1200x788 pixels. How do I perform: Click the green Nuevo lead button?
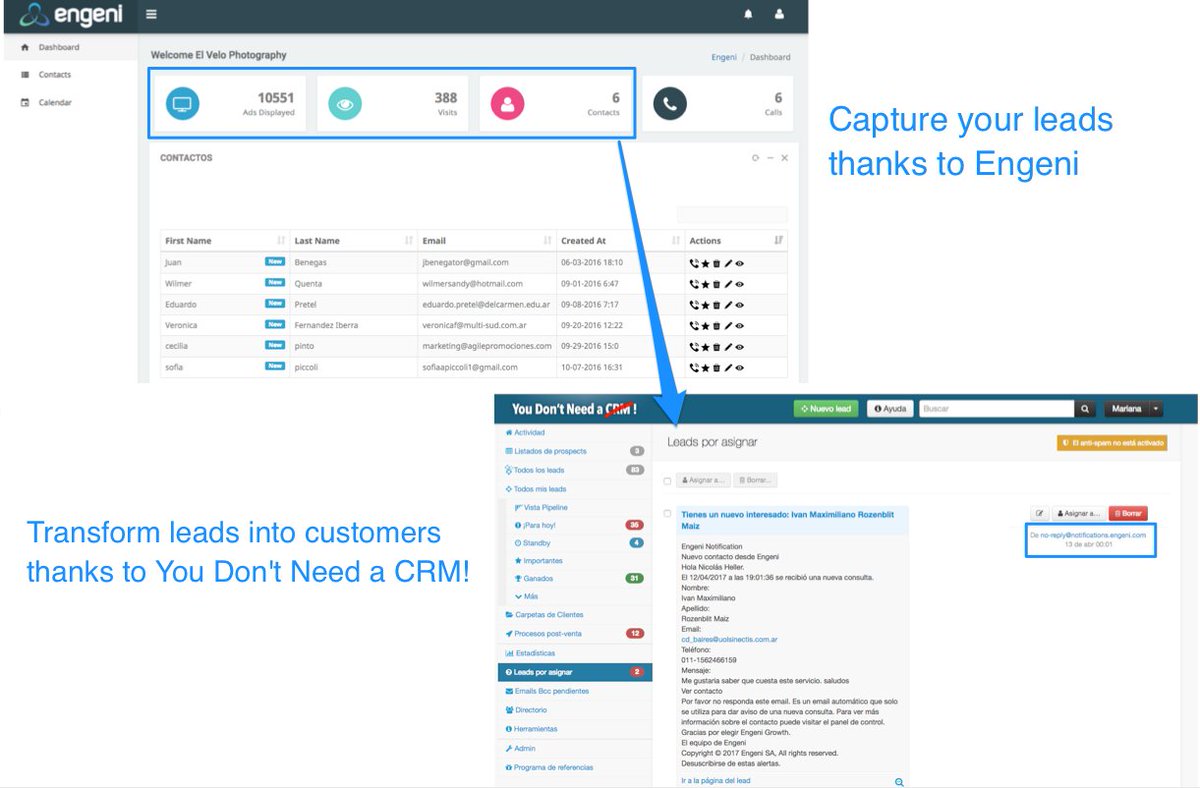pyautogui.click(x=826, y=409)
